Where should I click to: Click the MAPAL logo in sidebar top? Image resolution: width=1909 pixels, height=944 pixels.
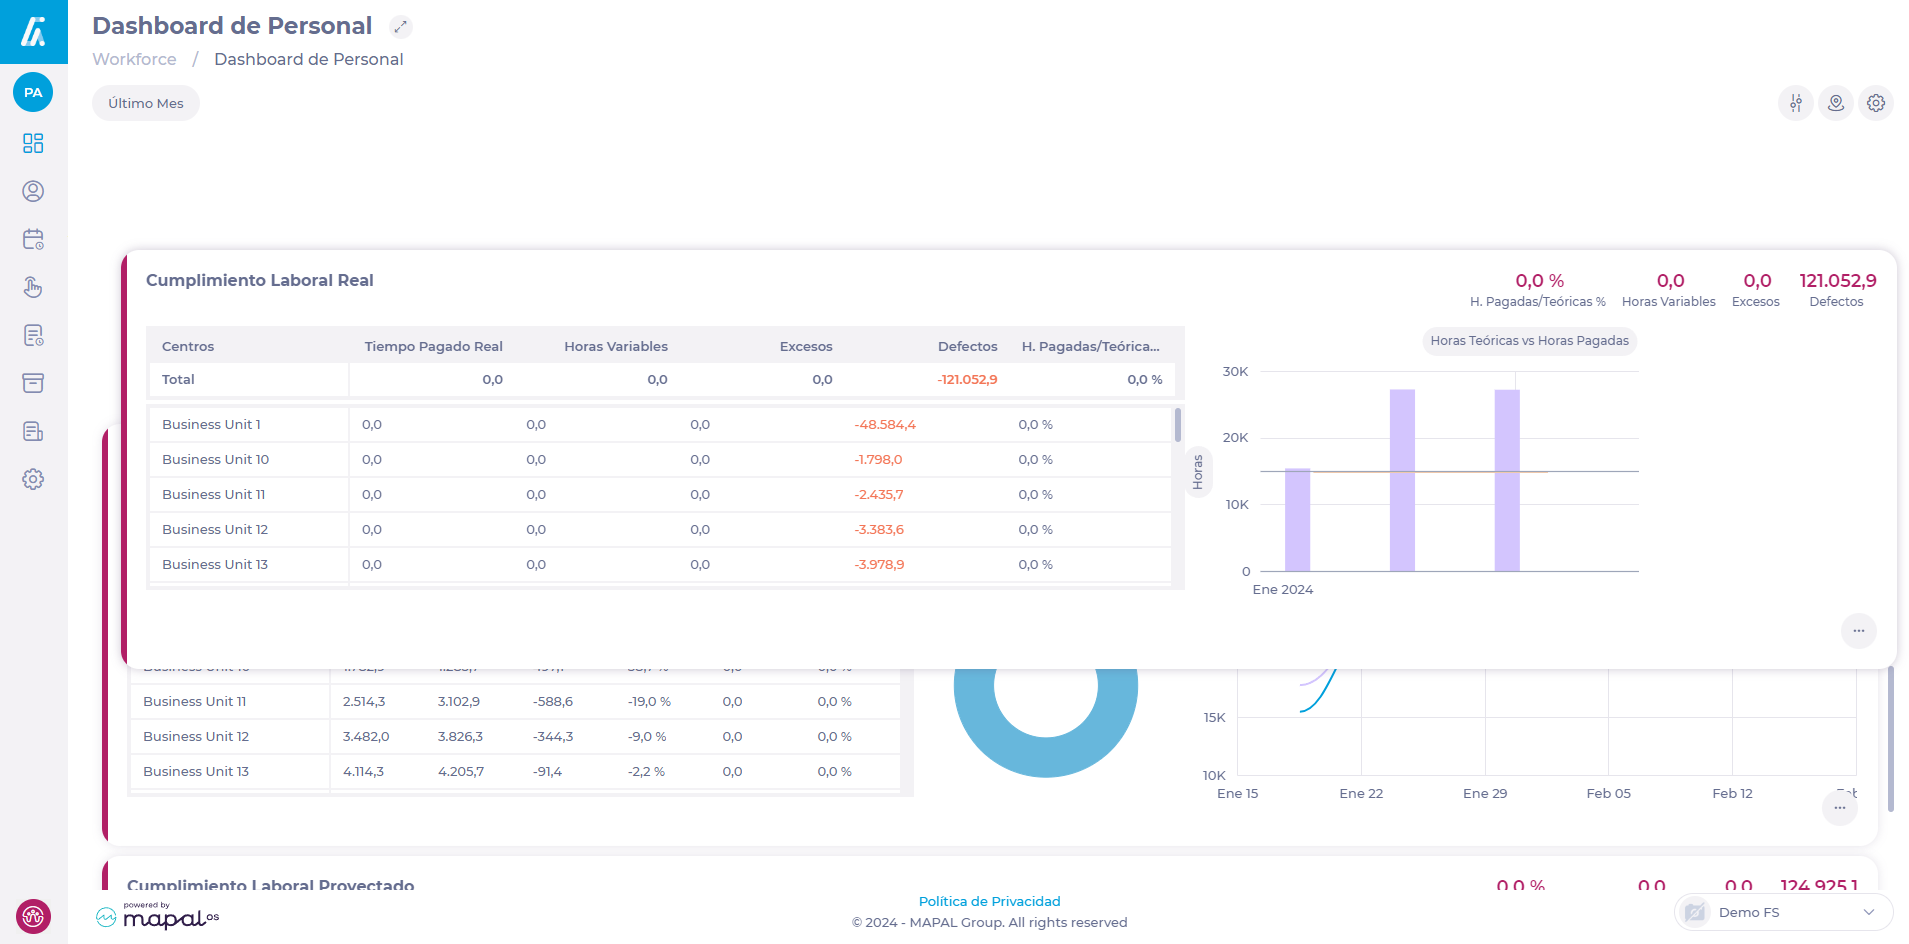[x=33, y=32]
